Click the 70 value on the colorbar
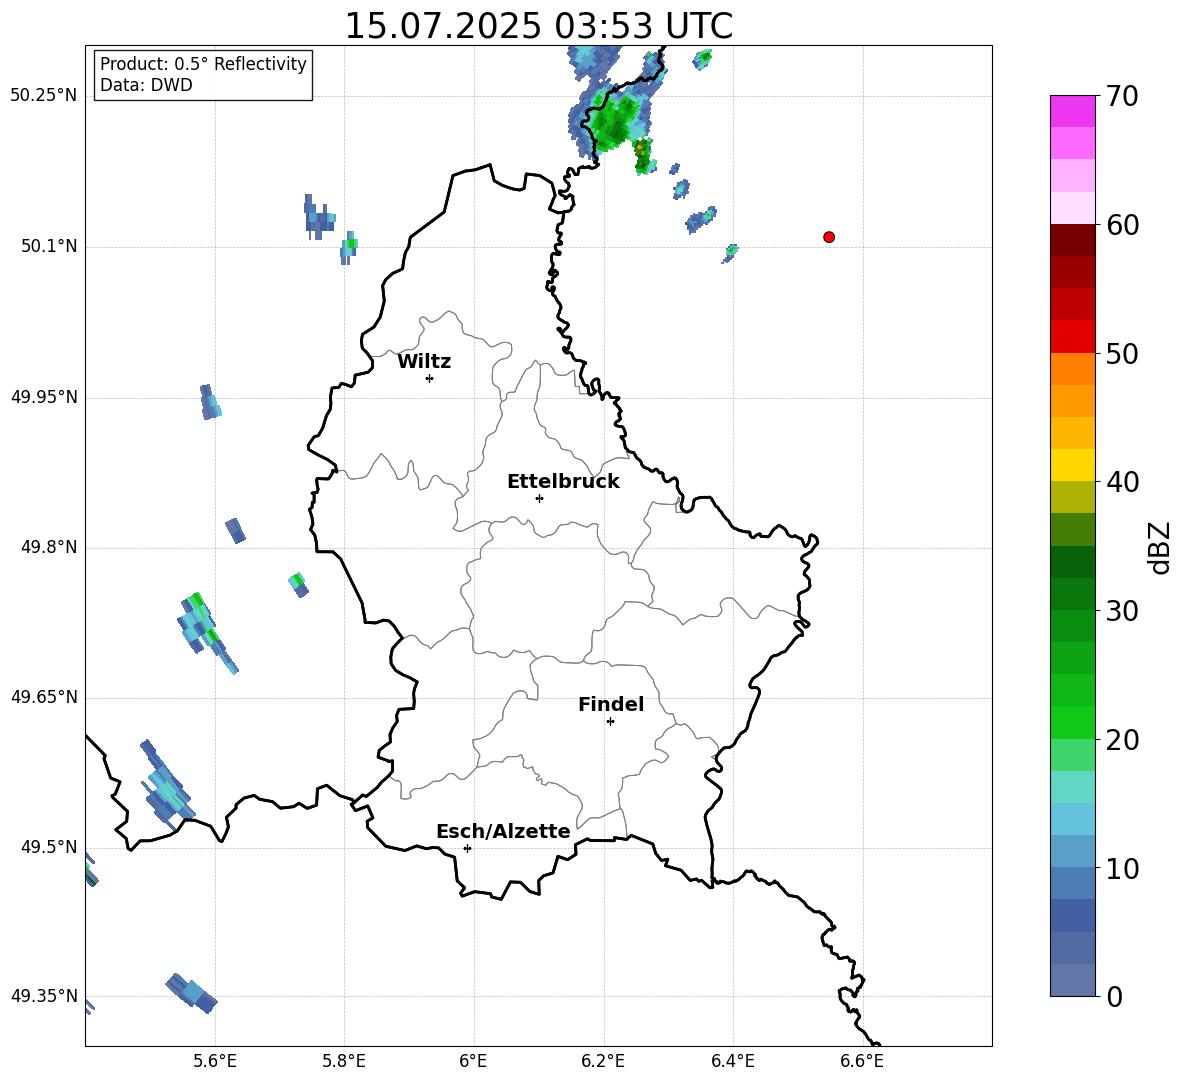Screen dimensions: 1184x1081 [1122, 96]
